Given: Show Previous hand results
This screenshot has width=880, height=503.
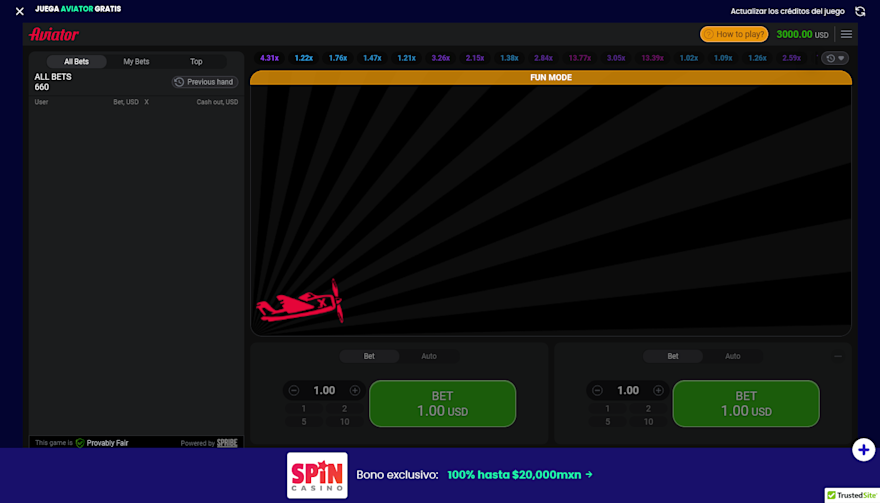Looking at the screenshot, I should [x=205, y=82].
